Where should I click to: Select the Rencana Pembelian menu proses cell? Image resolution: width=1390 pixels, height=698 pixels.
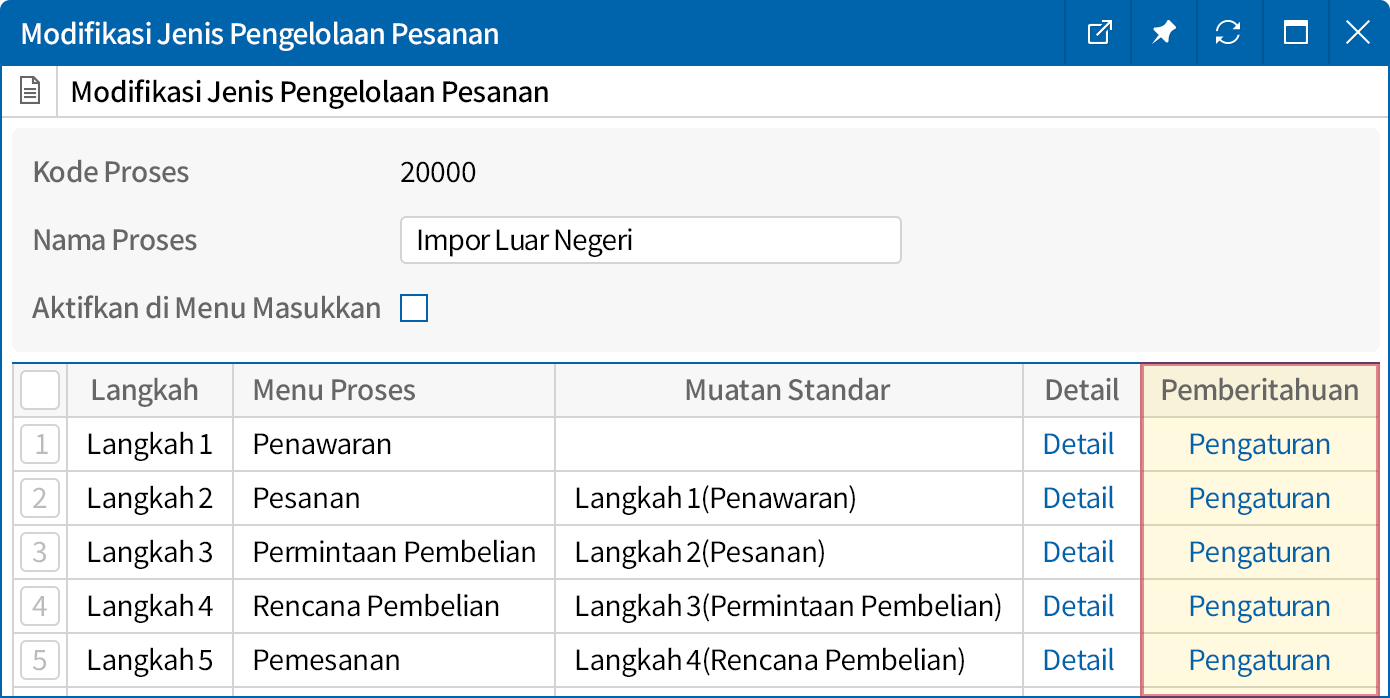[376, 606]
